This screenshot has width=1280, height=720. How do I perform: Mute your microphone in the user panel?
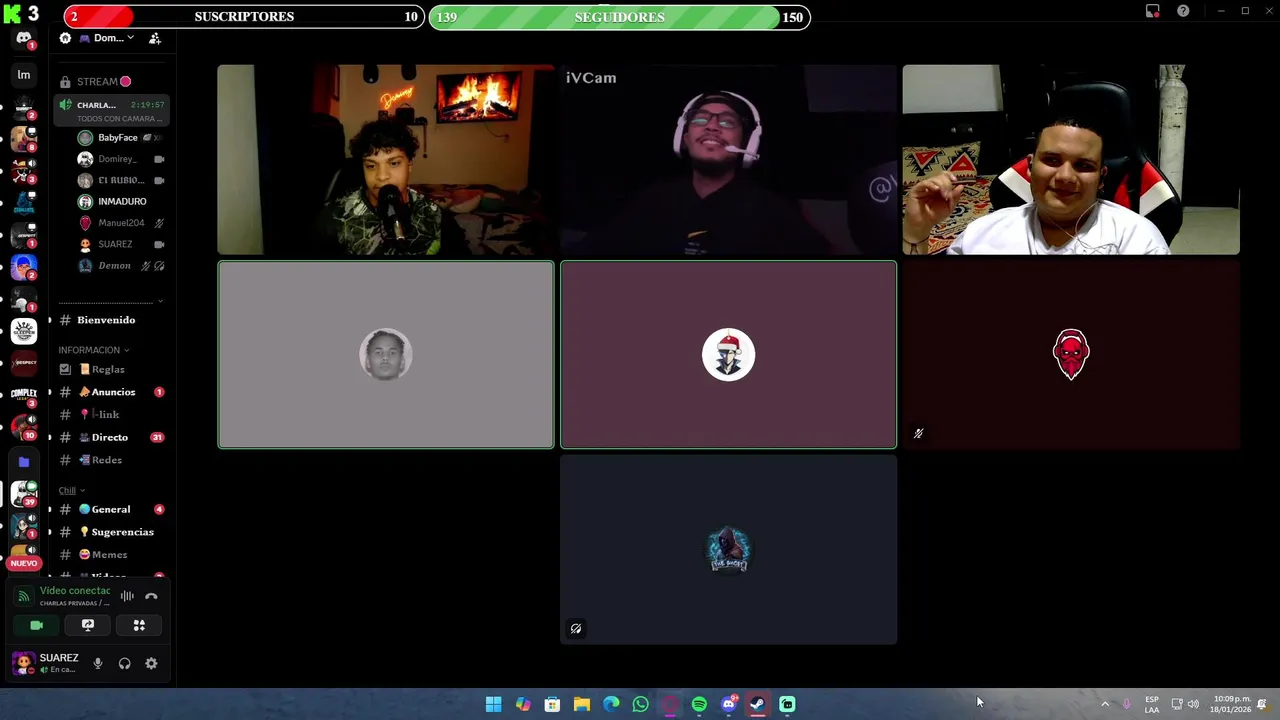[x=98, y=663]
